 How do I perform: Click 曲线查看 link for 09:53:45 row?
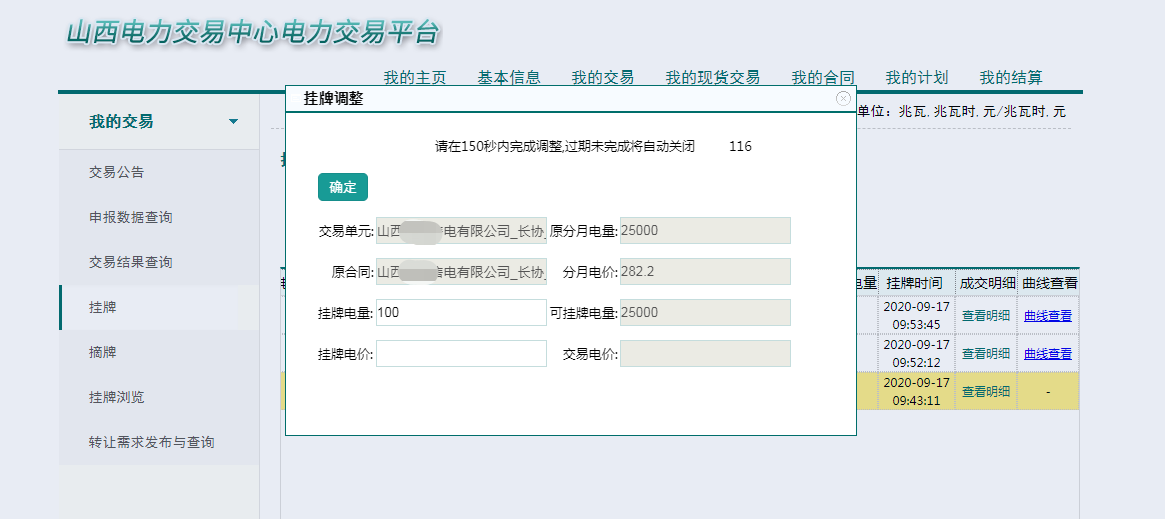pyautogui.click(x=1048, y=316)
